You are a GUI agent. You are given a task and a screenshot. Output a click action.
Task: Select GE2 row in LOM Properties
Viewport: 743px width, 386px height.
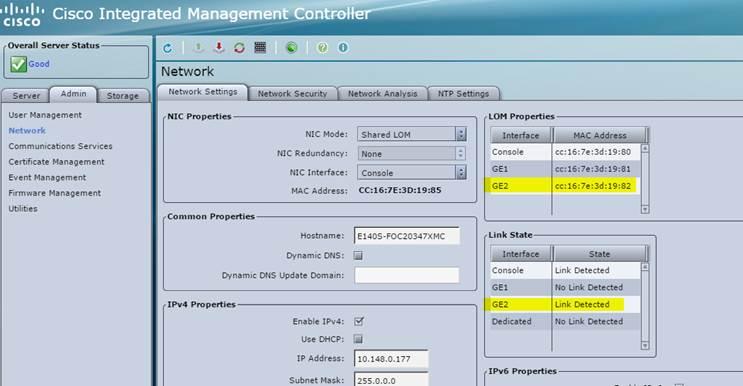click(565, 186)
